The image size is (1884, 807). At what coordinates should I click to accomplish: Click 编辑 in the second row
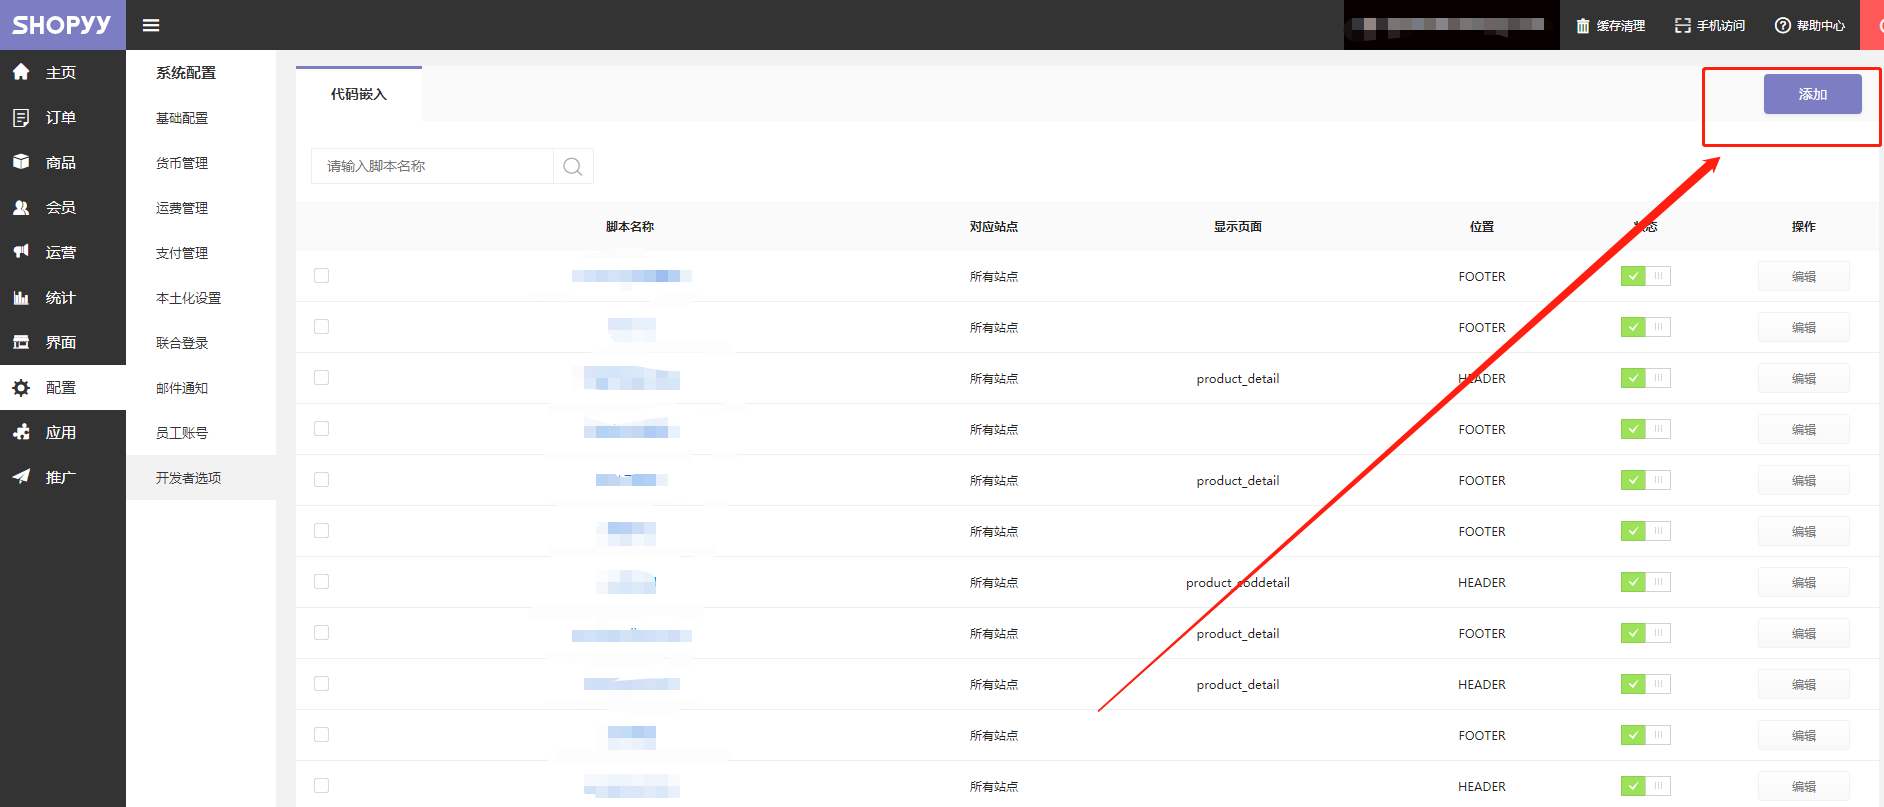coord(1803,328)
